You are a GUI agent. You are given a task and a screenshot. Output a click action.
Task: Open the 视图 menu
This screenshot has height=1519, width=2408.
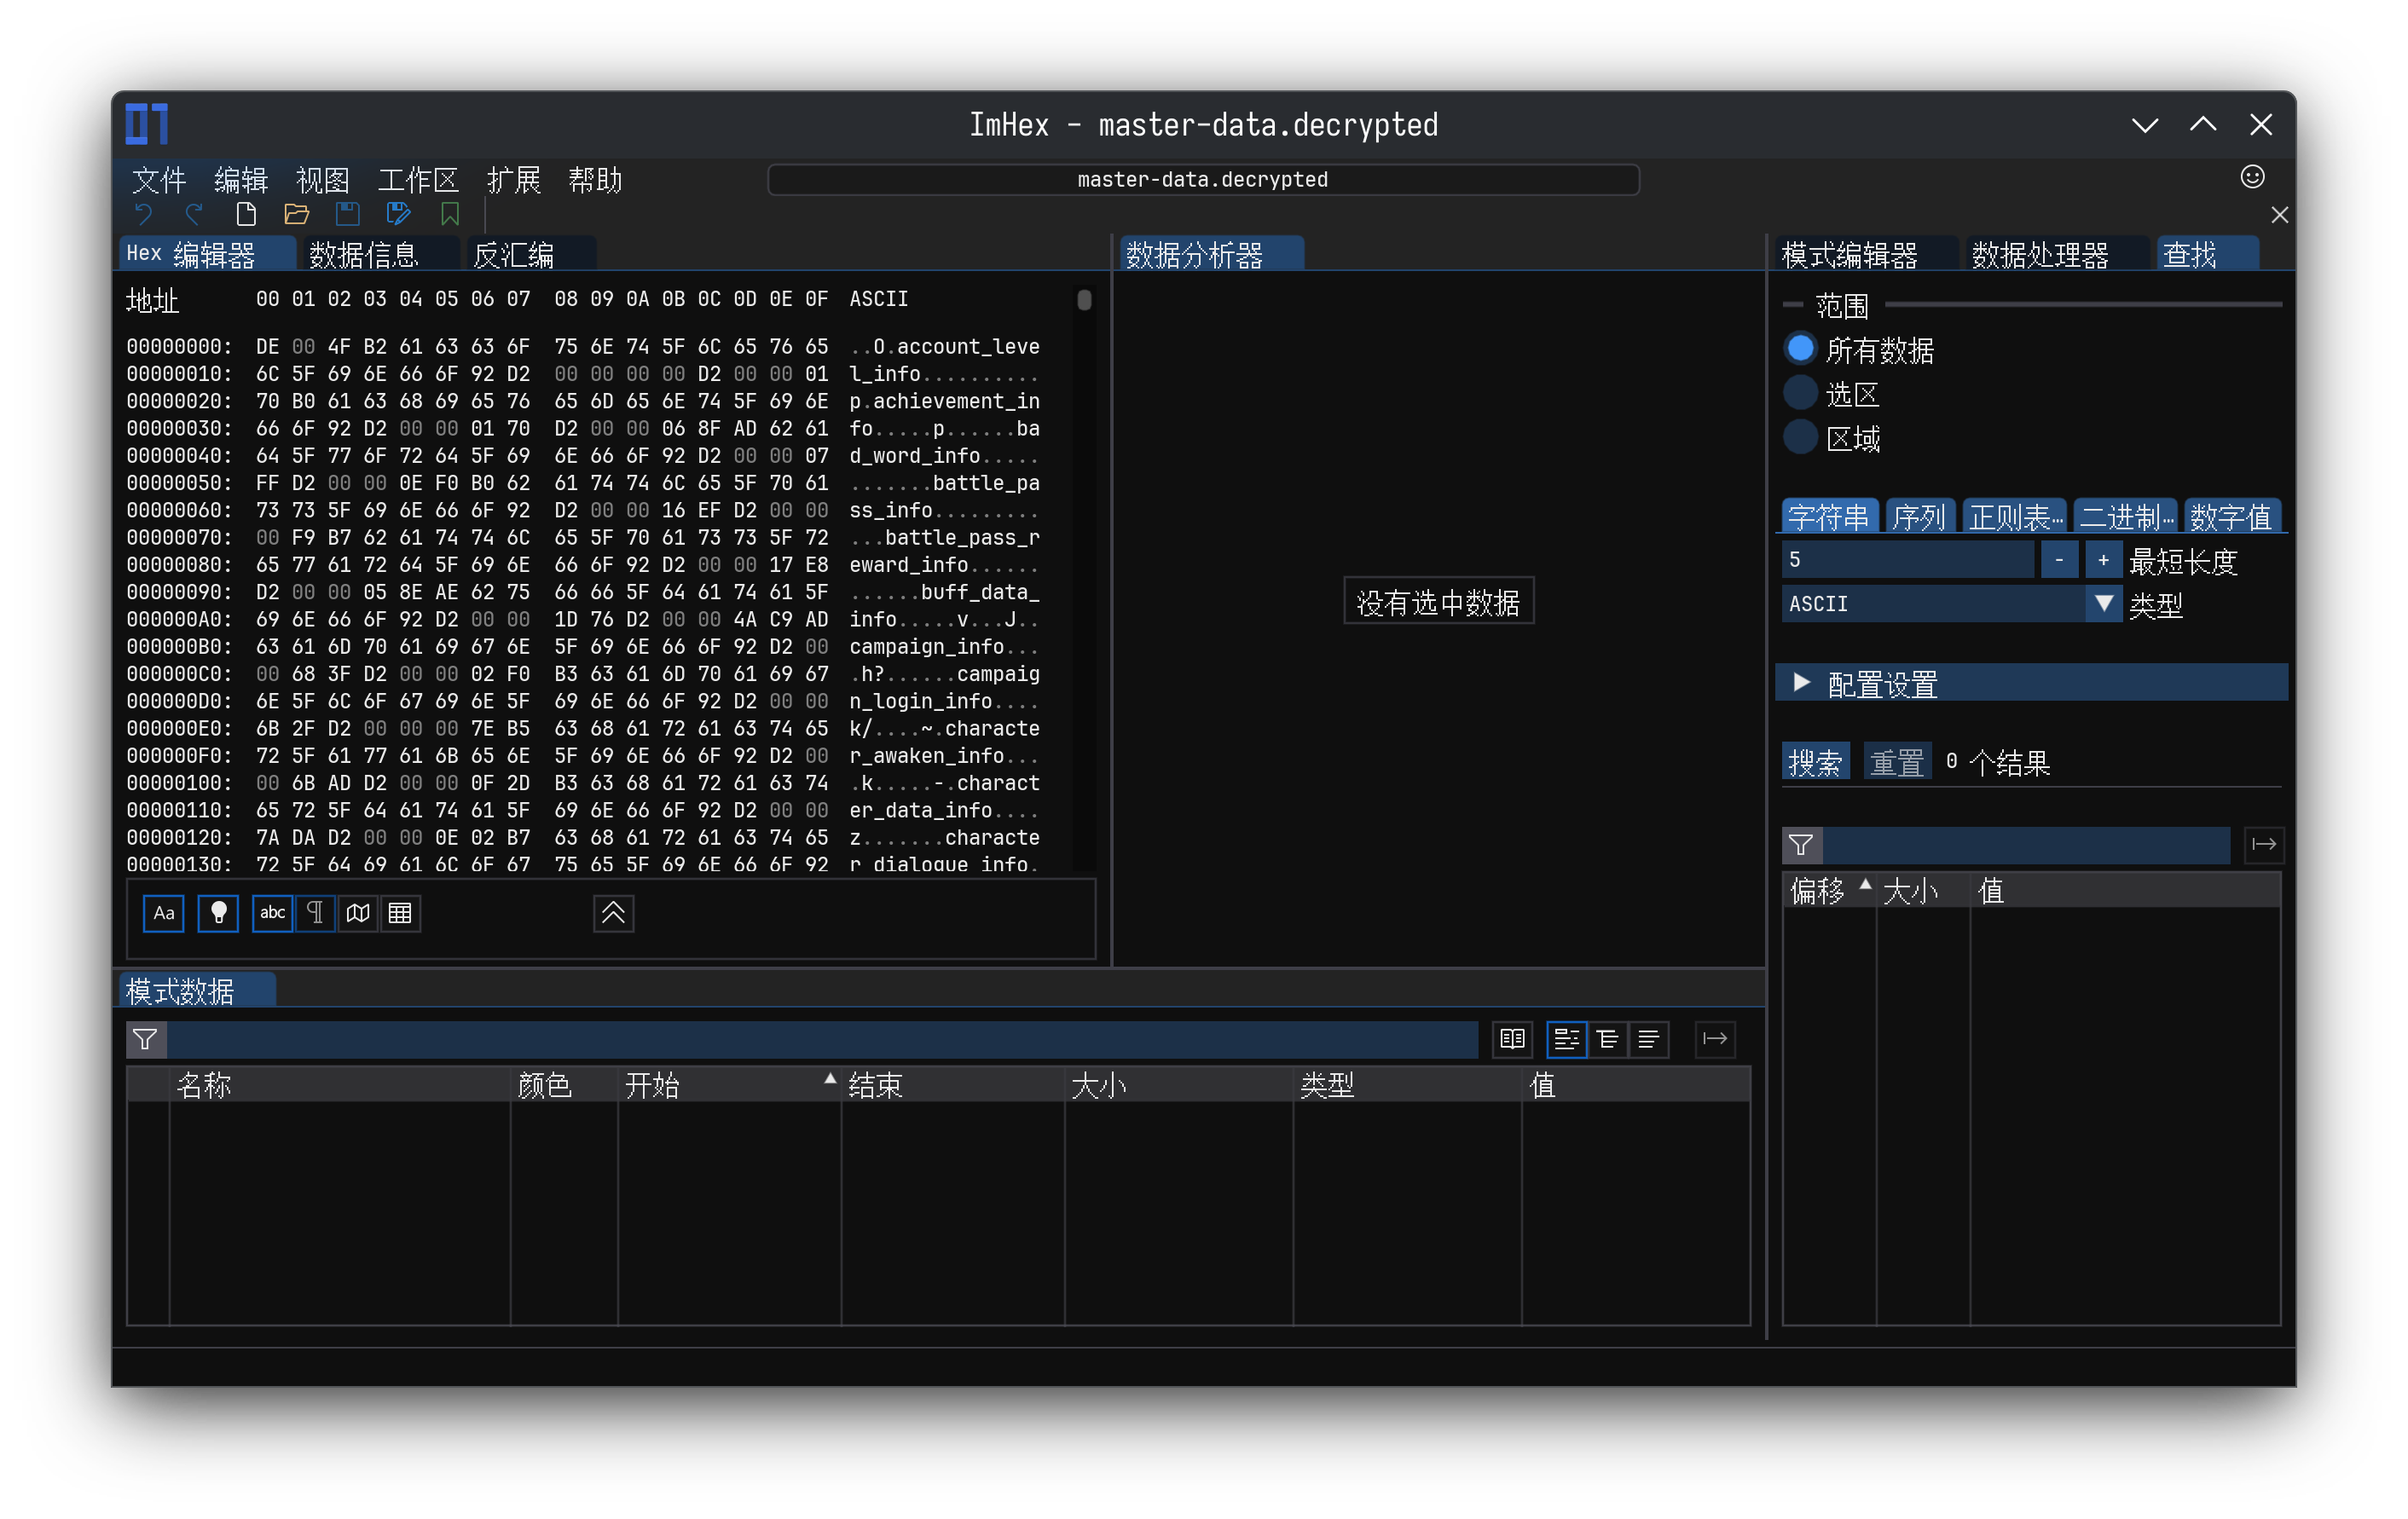point(323,180)
